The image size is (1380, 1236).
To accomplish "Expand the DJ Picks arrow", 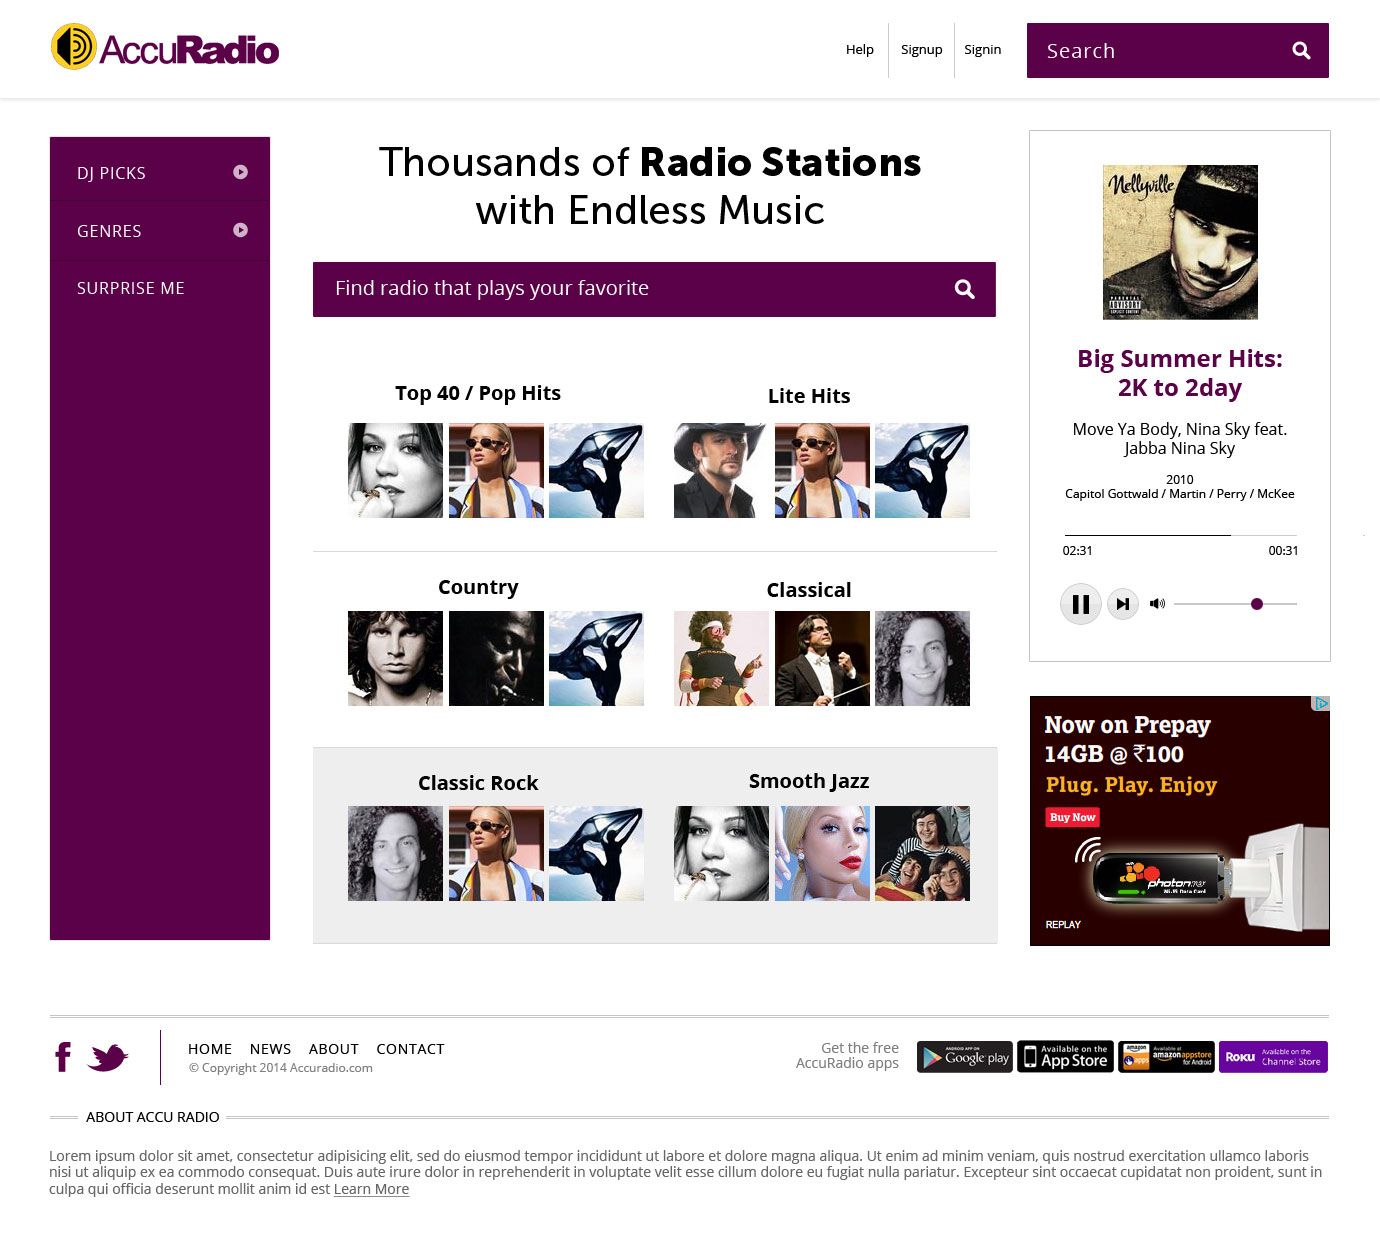I will (x=240, y=172).
